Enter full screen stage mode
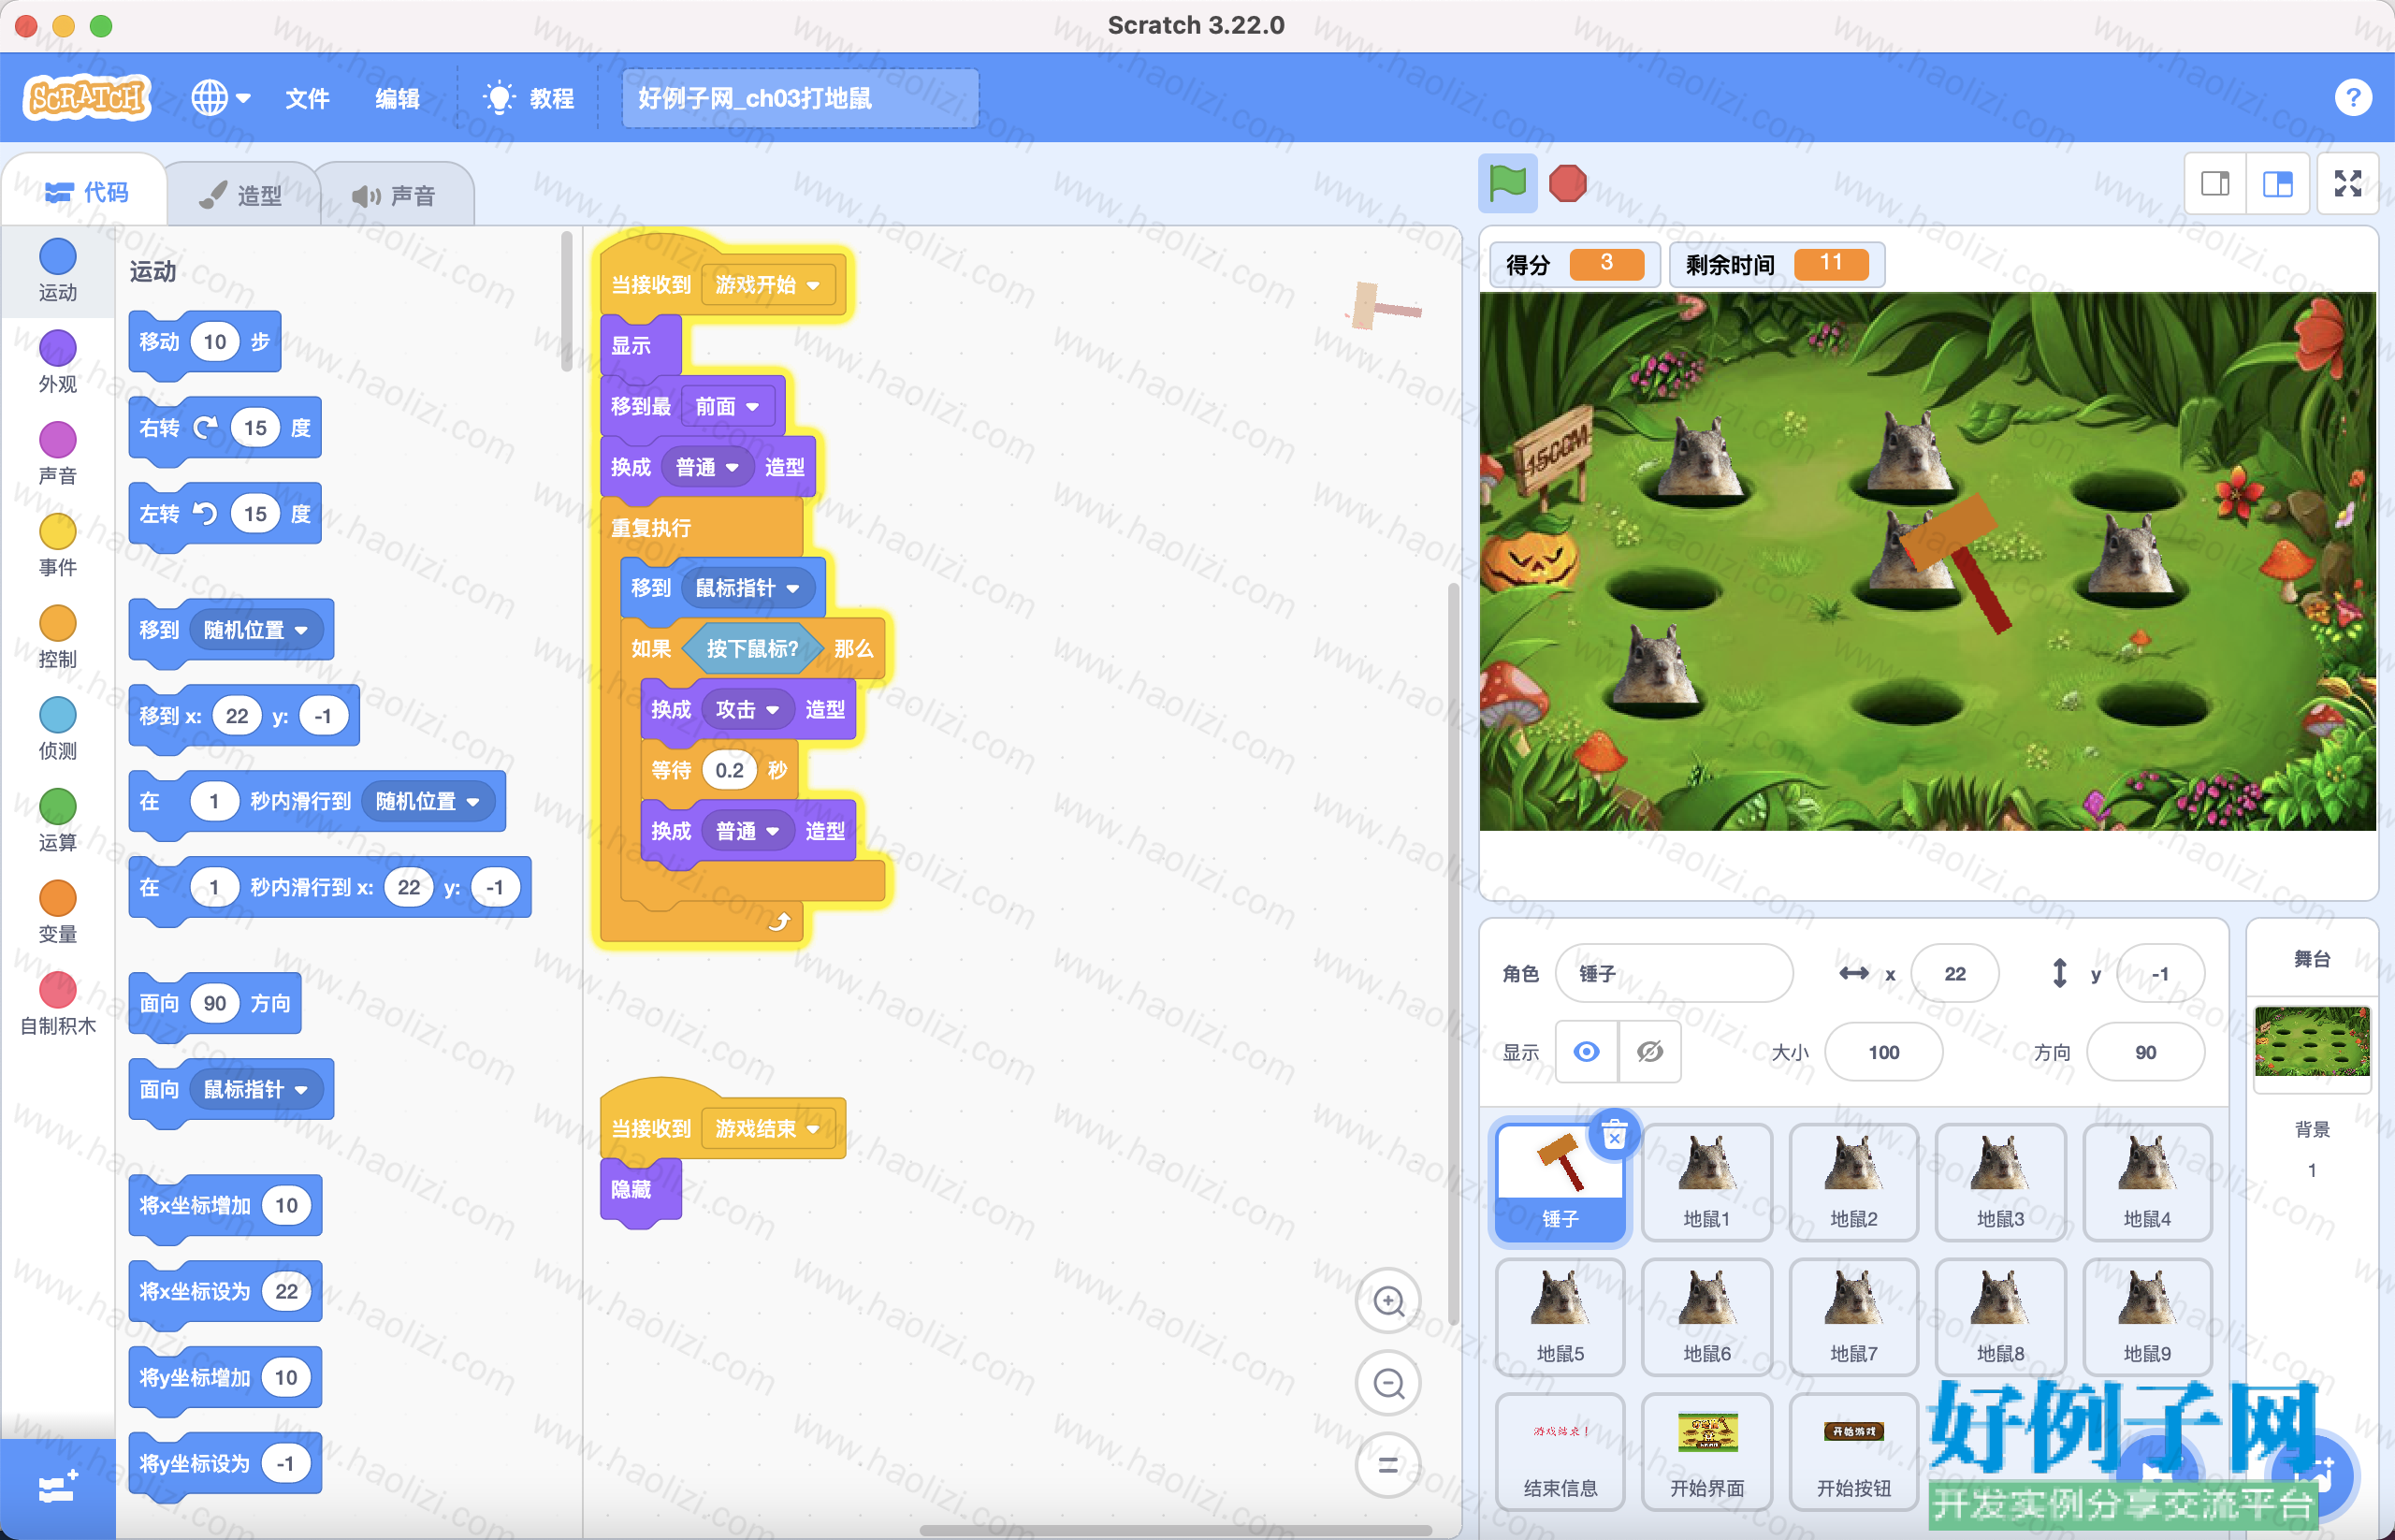The width and height of the screenshot is (2395, 1540). click(2347, 183)
